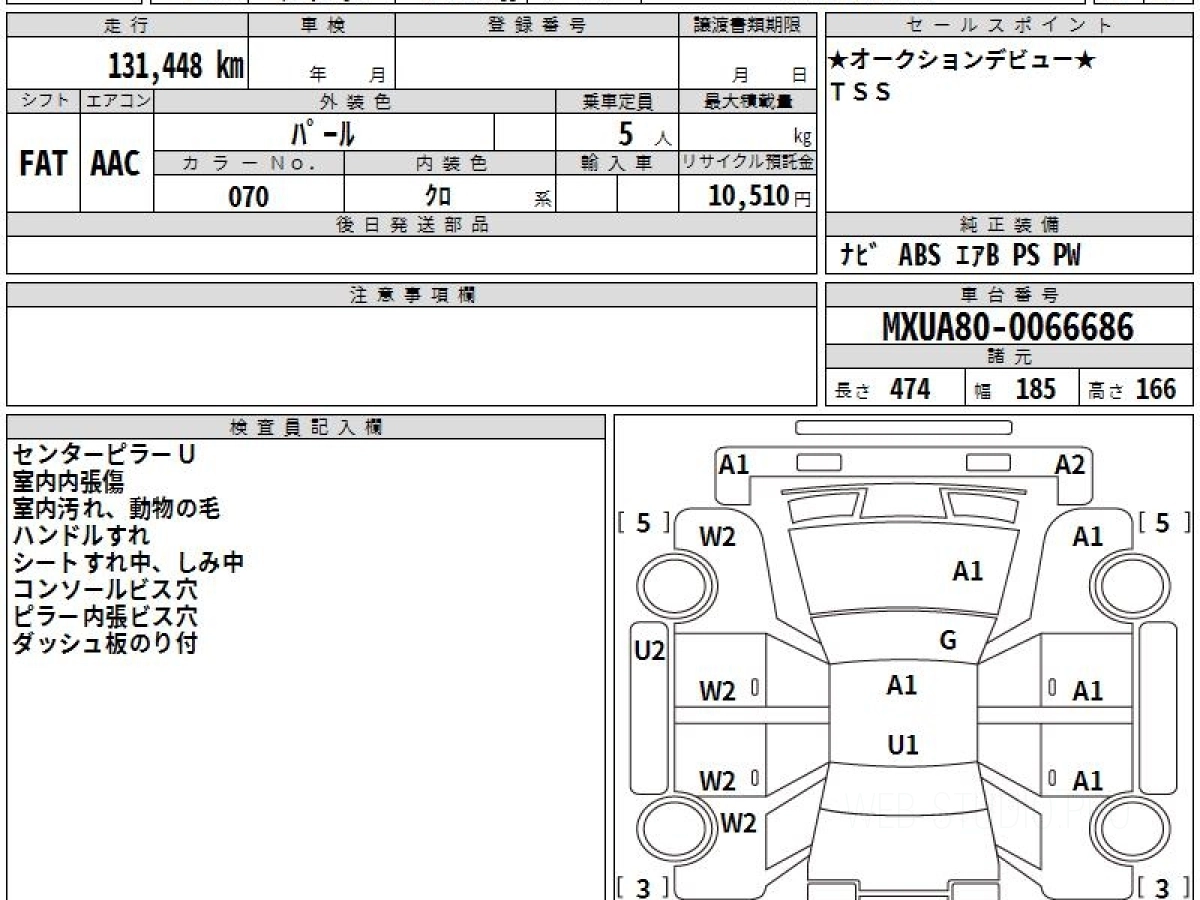Click the 輸入車 label
Image resolution: width=1200 pixels, height=900 pixels.
(617, 164)
